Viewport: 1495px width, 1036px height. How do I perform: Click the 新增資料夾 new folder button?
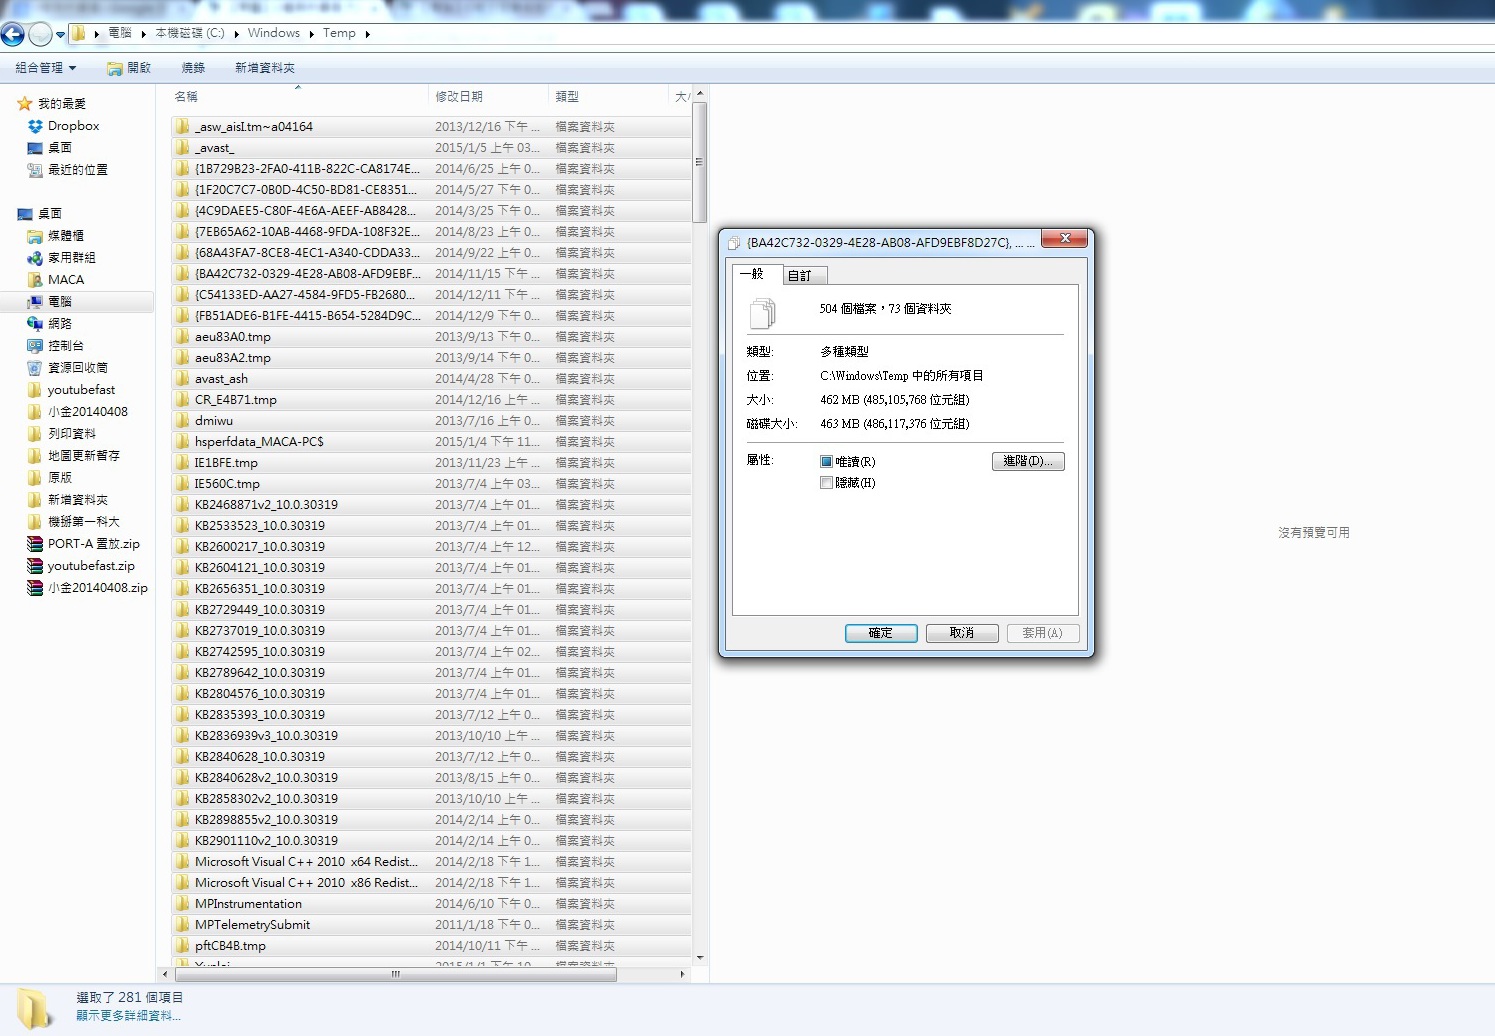(x=265, y=68)
